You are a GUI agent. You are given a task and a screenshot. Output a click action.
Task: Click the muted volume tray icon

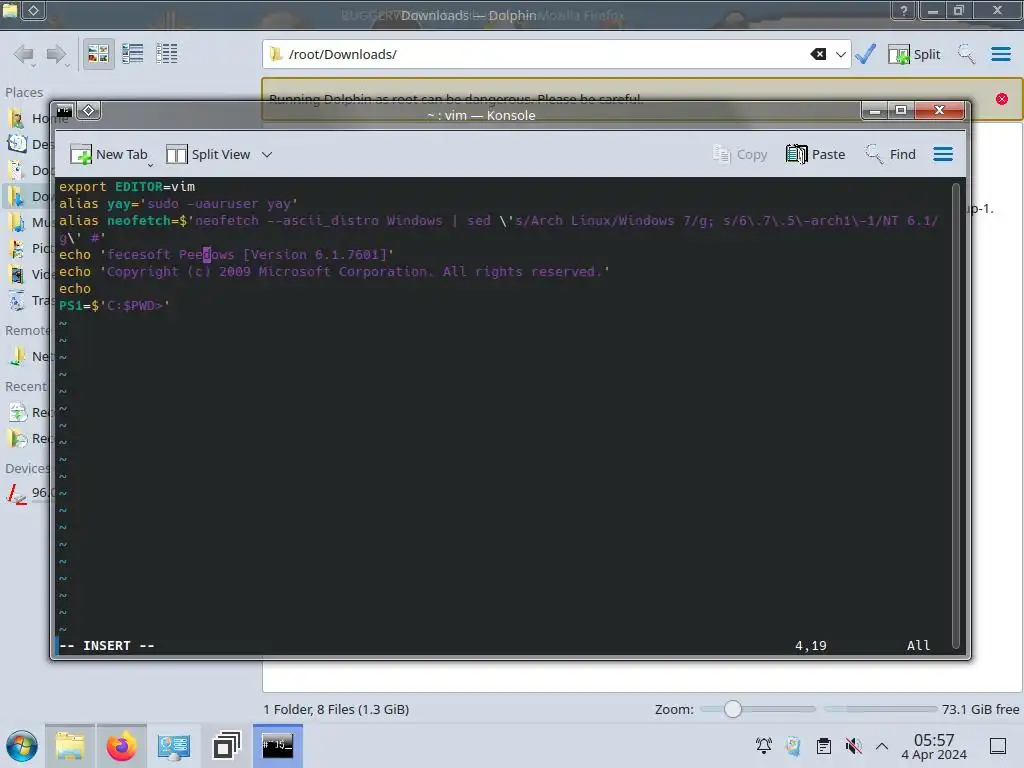point(853,745)
